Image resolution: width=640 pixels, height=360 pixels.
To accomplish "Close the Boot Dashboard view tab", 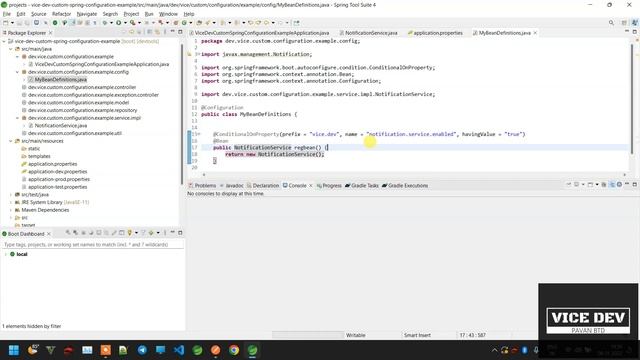I will [x=49, y=234].
